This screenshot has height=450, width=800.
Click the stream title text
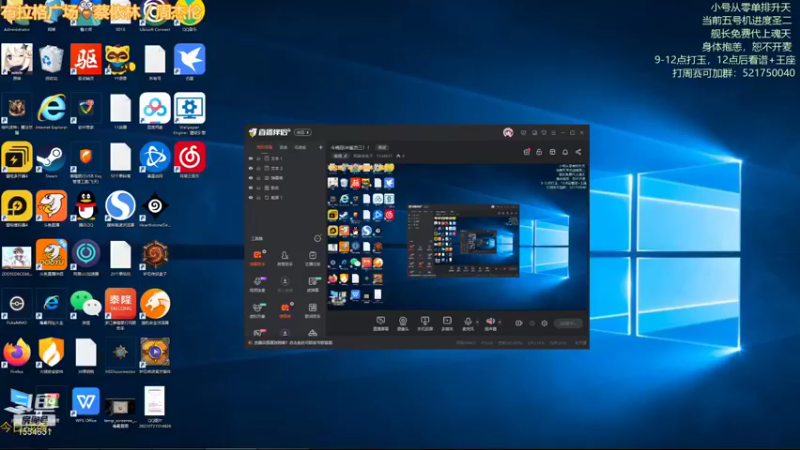(350, 147)
